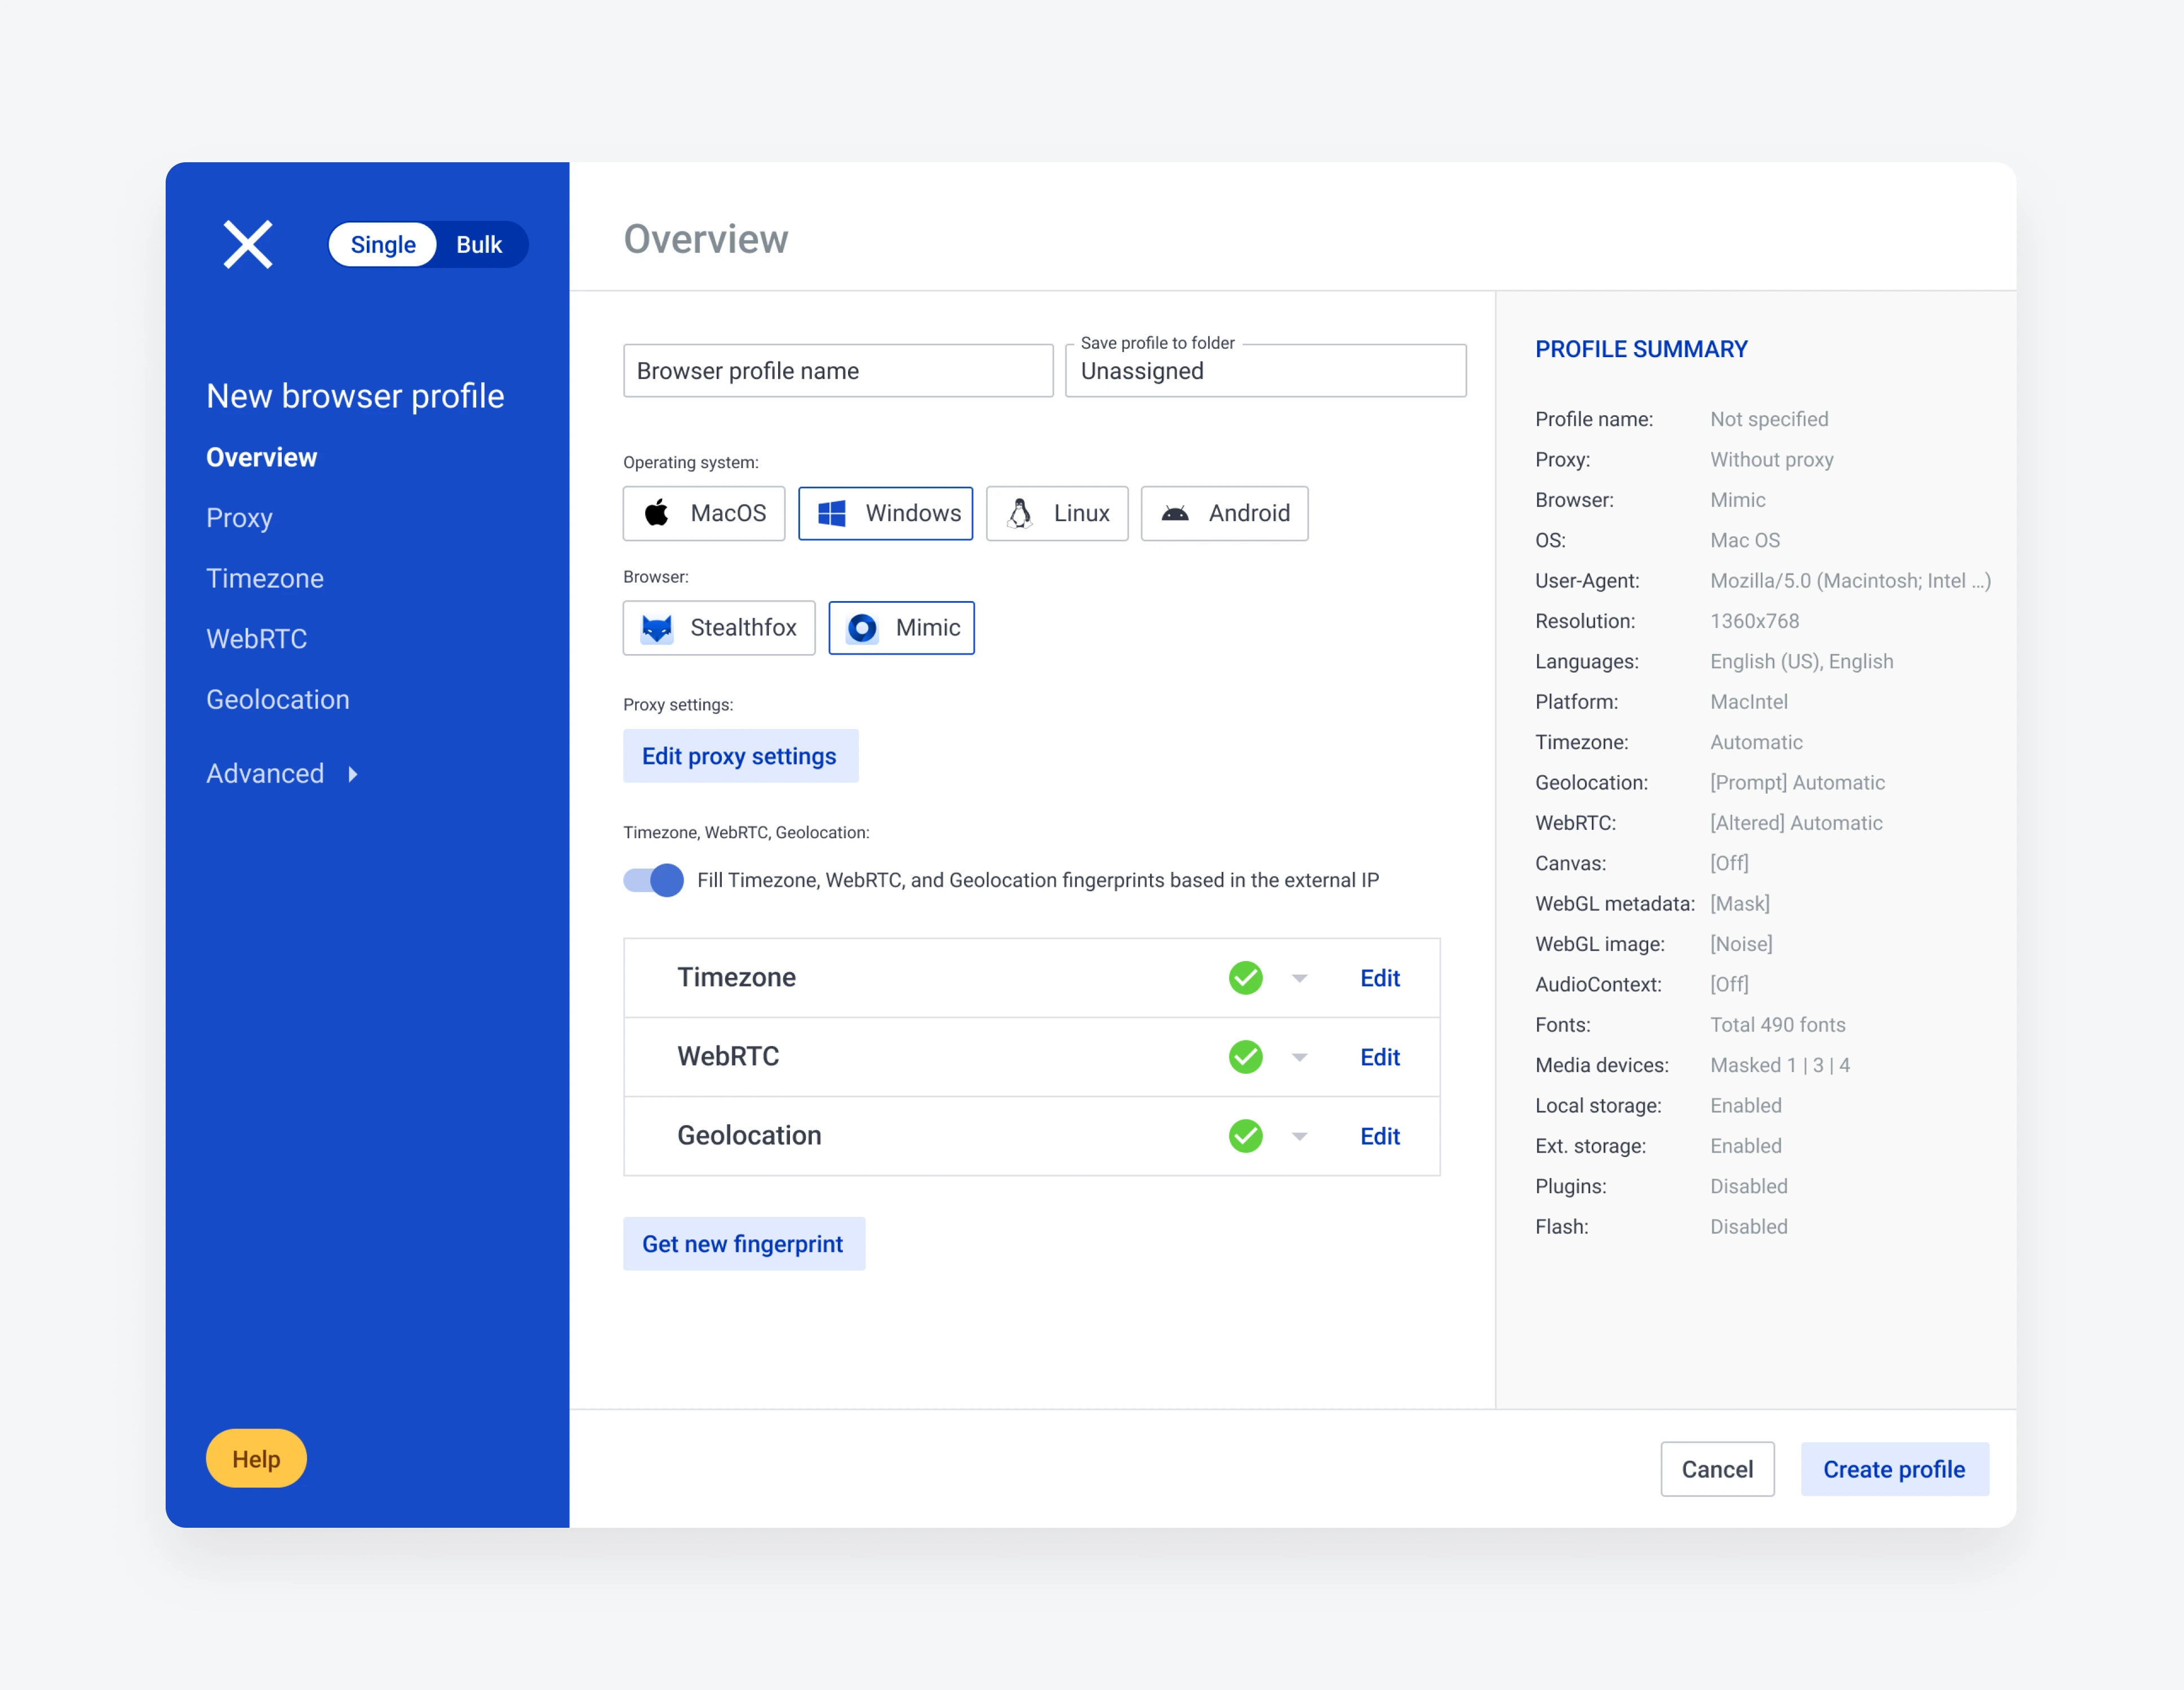Focus the Browser profile name field
The image size is (2184, 1690).
click(838, 371)
